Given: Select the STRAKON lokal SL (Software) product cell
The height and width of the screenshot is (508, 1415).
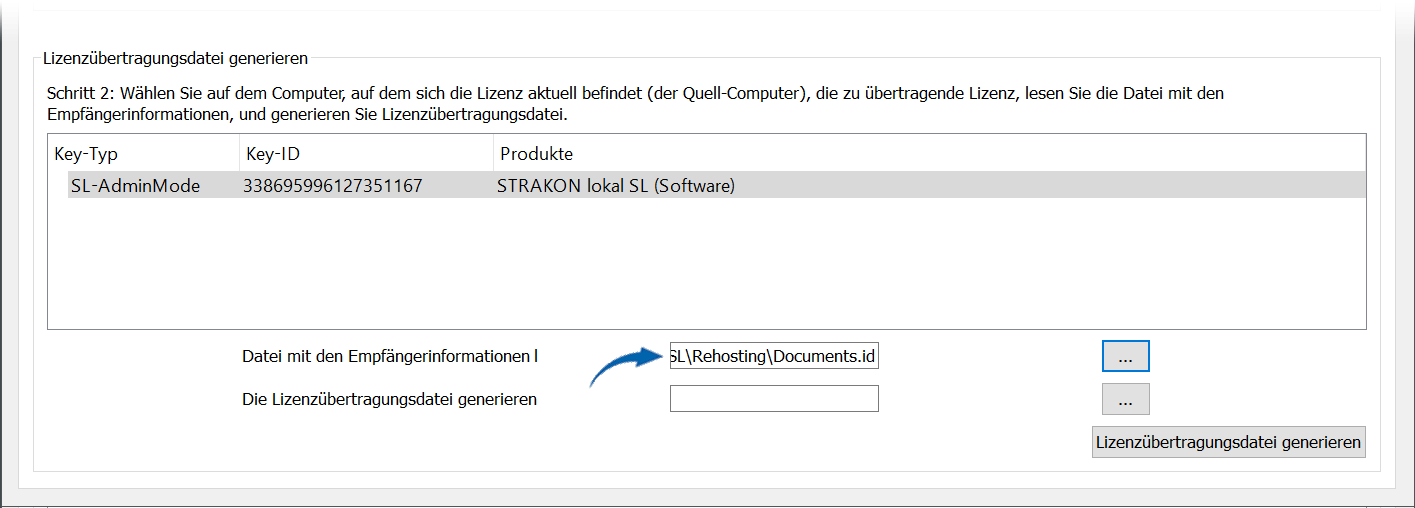Looking at the screenshot, I should pos(616,186).
